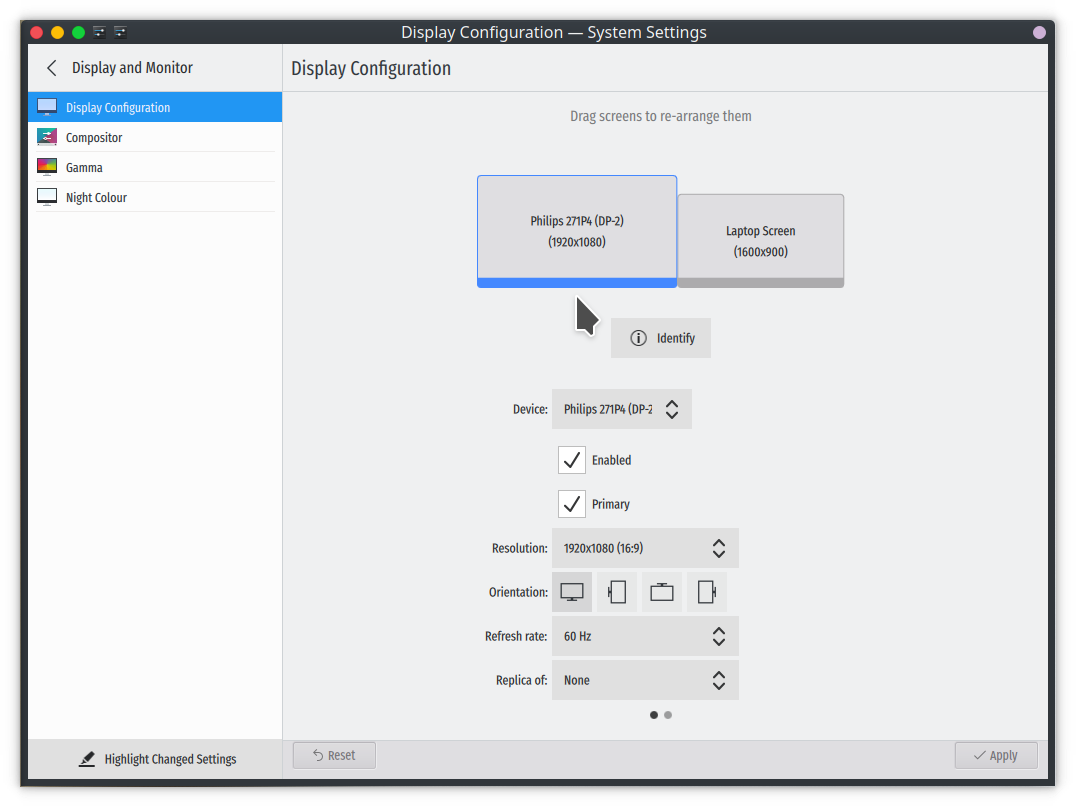Open the Refresh rate dropdown
The image size is (1076, 807).
tap(645, 636)
